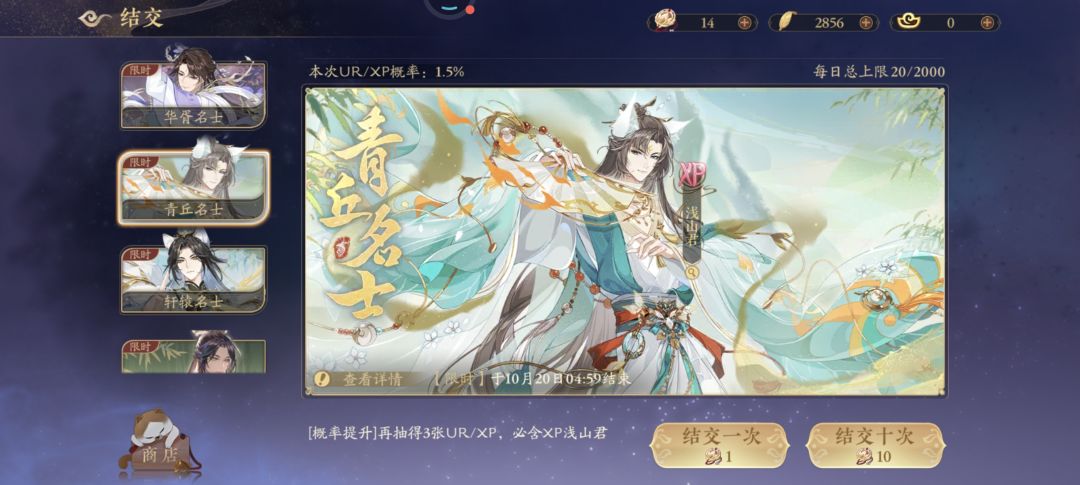Select the 青丘名士 banner tab

tap(194, 187)
